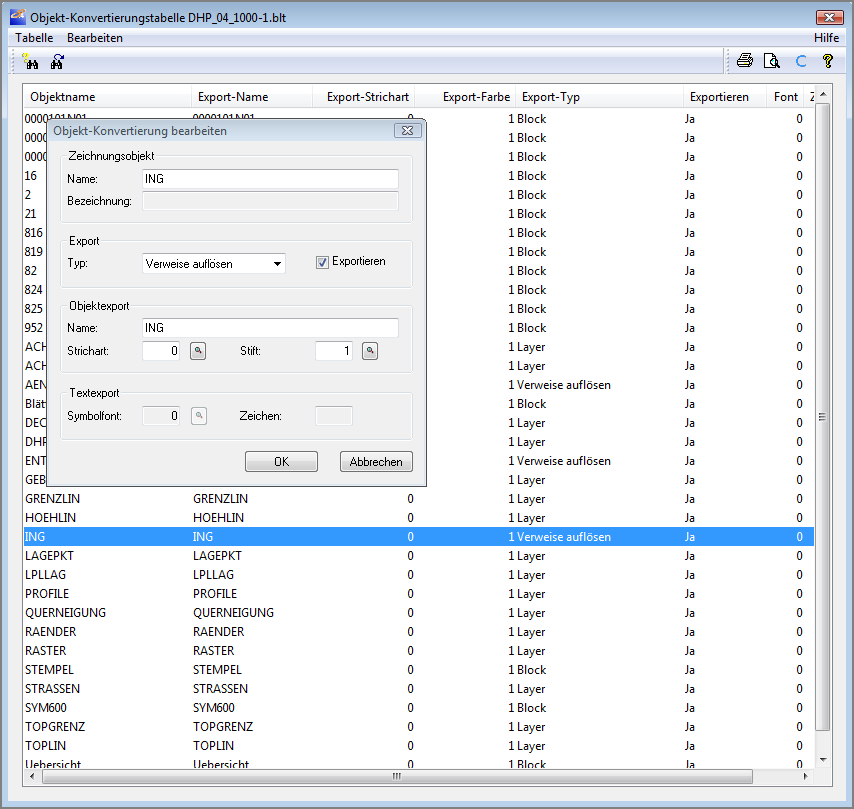
Task: Click the Export-Name column header
Action: tap(252, 97)
